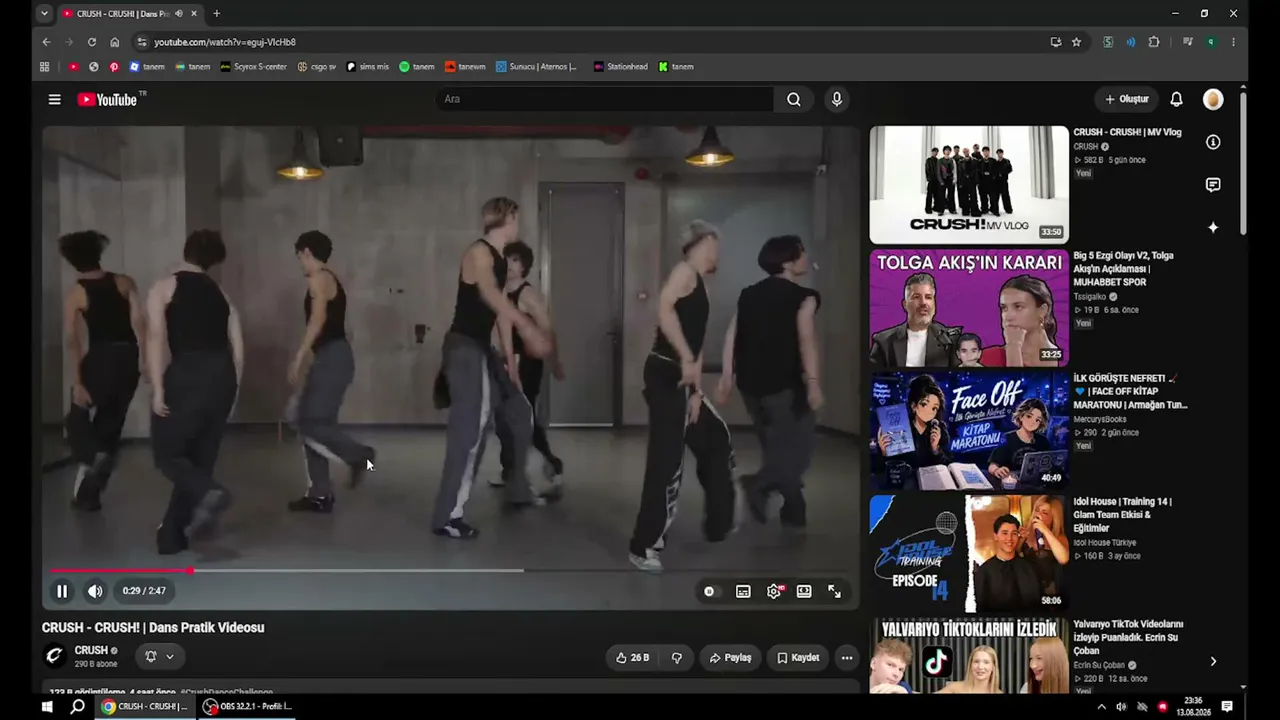Open the Face Off Kitap Maratonu thumbnail
1280x720 pixels.
coord(969,431)
